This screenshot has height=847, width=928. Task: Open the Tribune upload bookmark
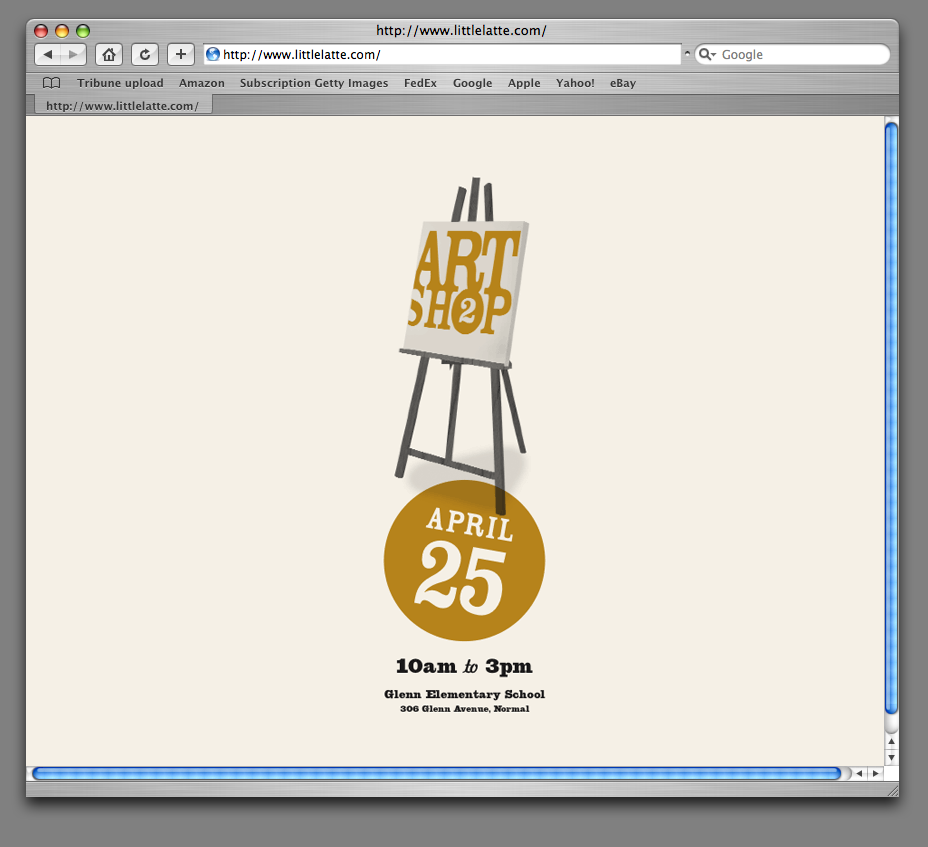pyautogui.click(x=120, y=83)
